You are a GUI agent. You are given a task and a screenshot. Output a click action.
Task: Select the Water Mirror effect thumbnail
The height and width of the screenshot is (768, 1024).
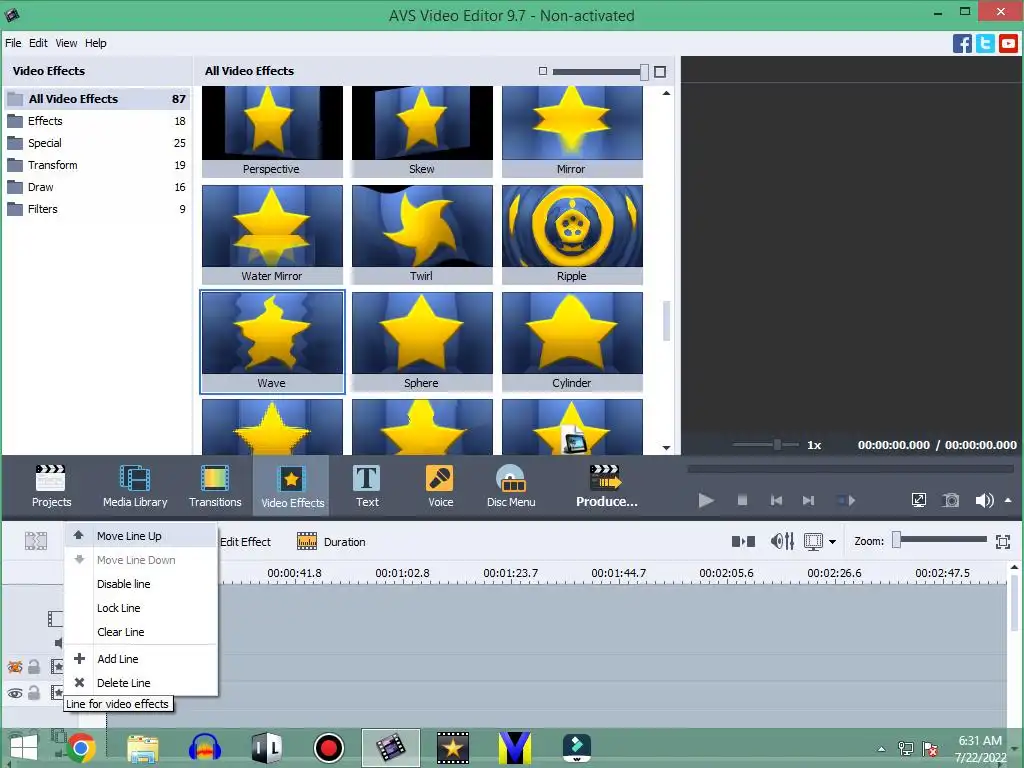coord(272,234)
